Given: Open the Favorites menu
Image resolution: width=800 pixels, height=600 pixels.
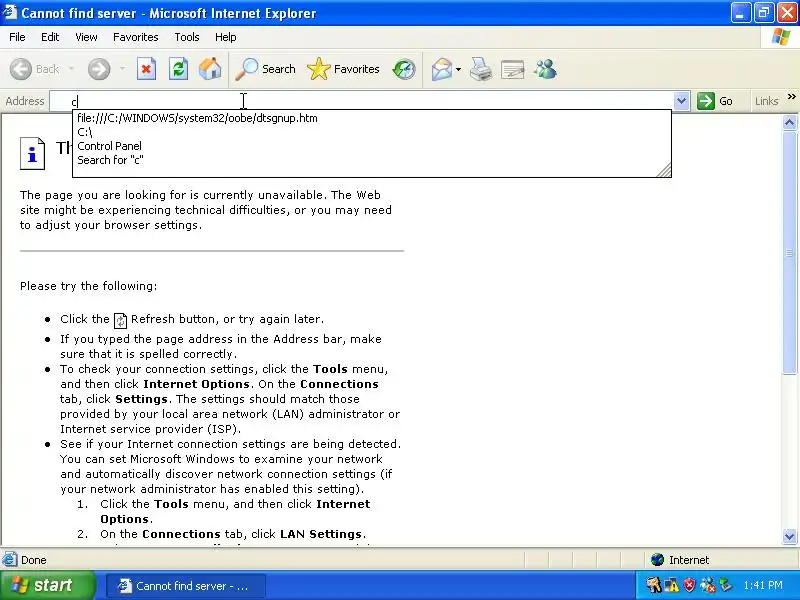Looking at the screenshot, I should (136, 37).
